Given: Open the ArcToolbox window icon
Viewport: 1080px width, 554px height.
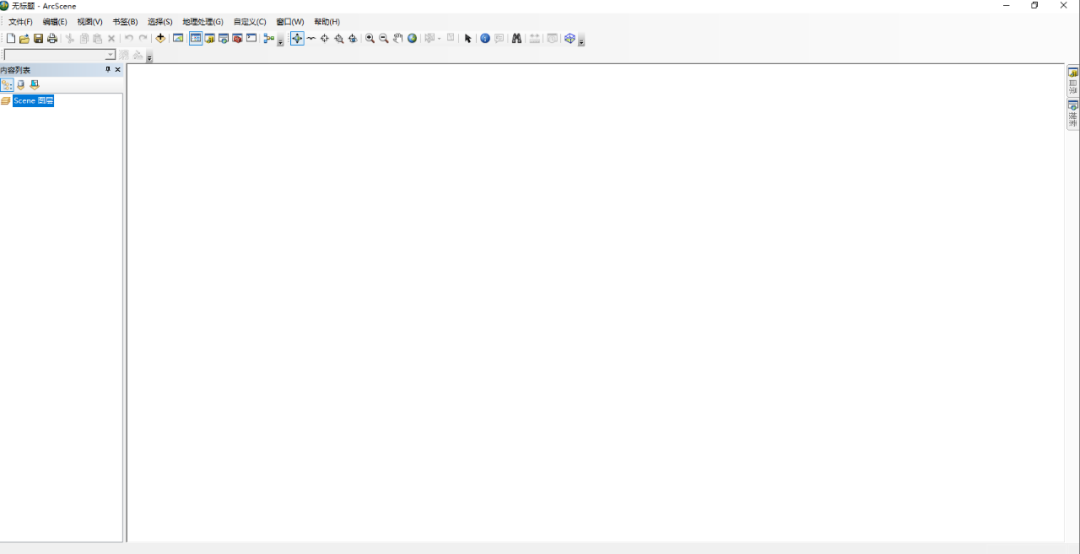Looking at the screenshot, I should pyautogui.click(x=237, y=38).
